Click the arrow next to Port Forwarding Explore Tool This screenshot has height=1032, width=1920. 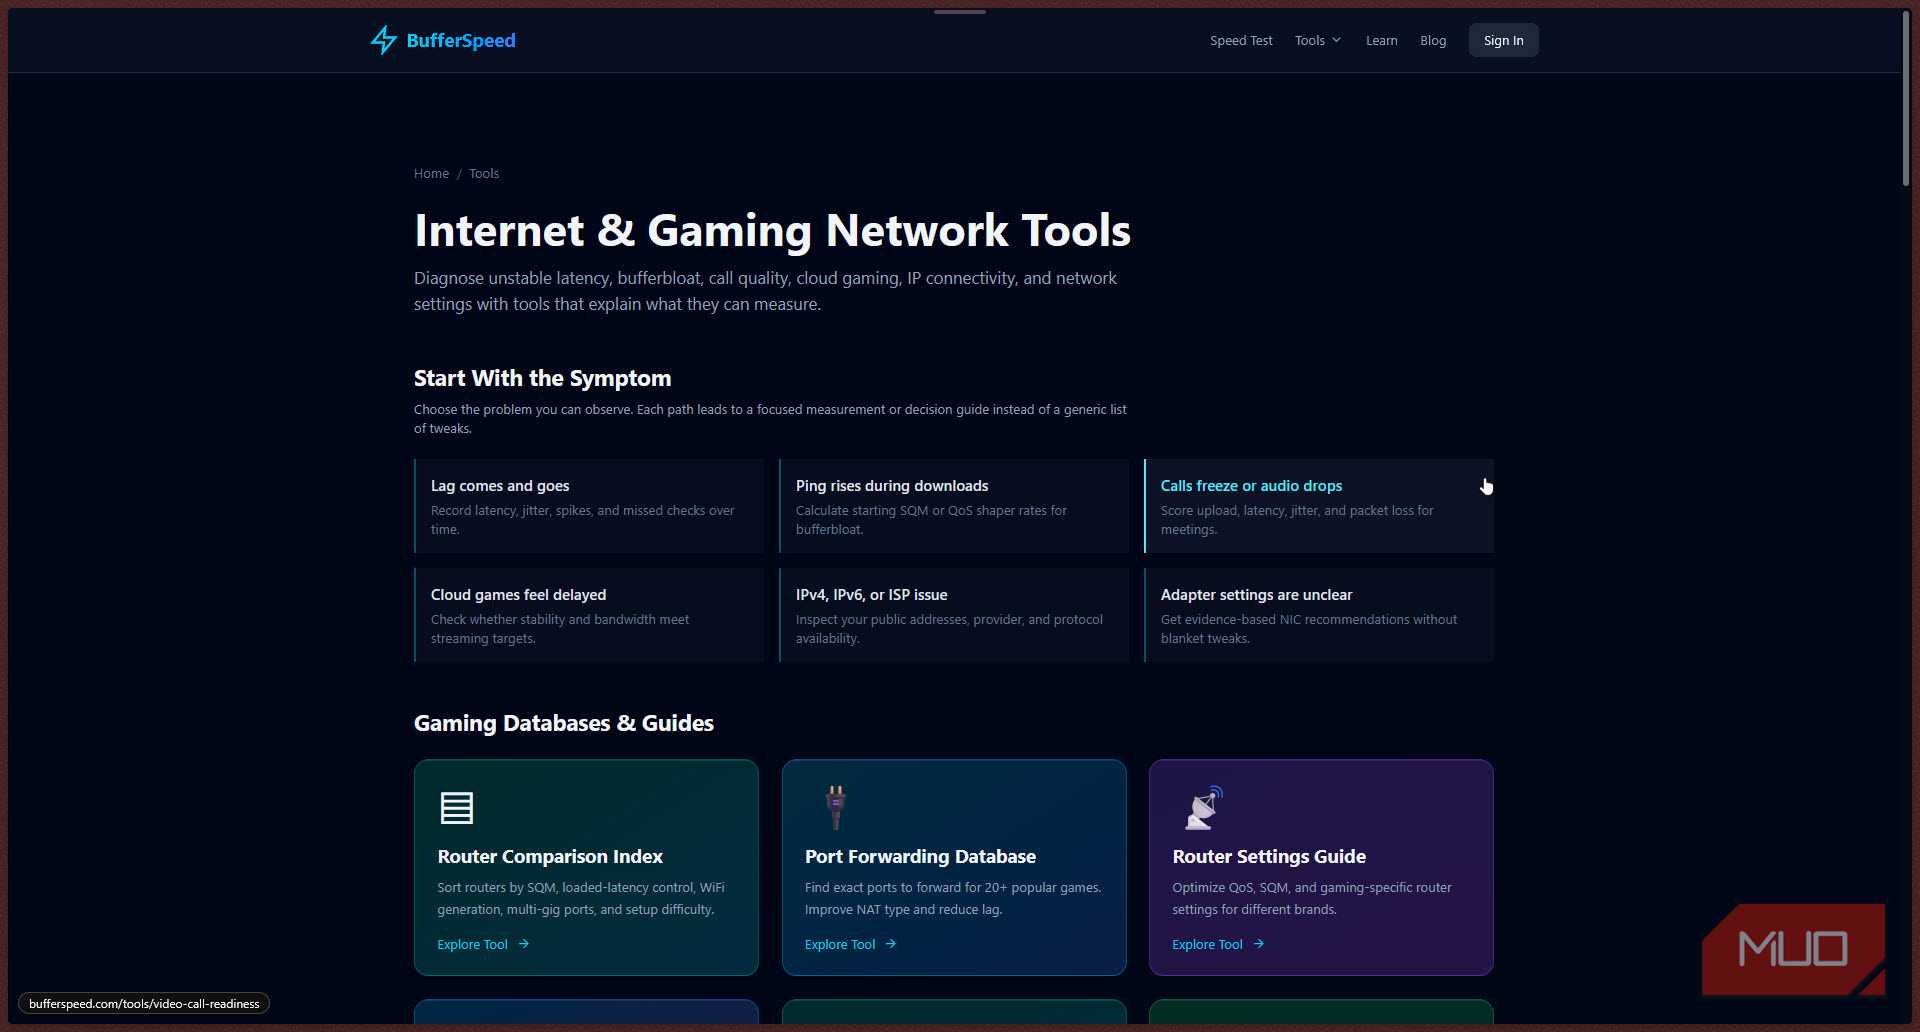tap(890, 944)
